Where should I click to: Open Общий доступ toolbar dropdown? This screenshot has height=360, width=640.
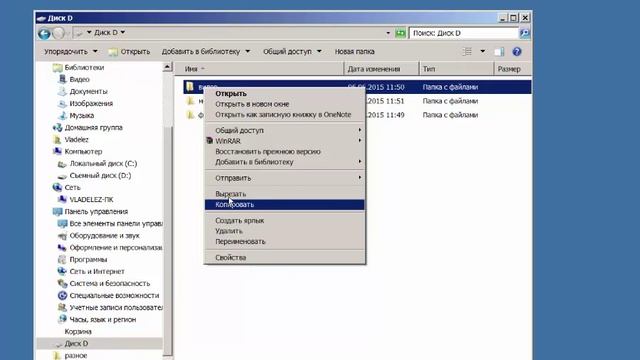click(x=292, y=52)
